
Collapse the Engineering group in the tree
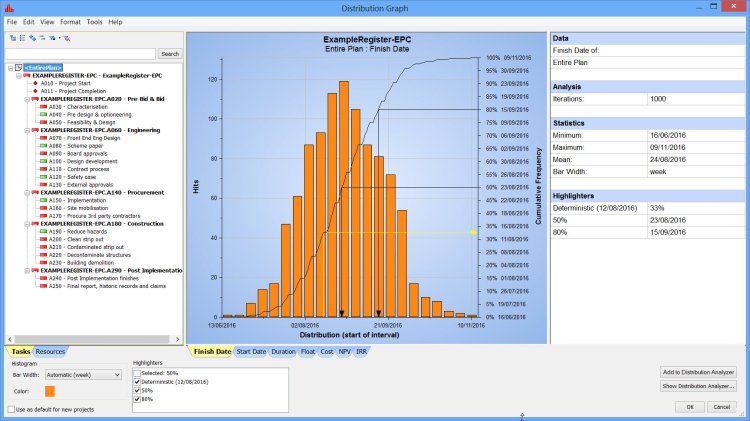pos(25,130)
